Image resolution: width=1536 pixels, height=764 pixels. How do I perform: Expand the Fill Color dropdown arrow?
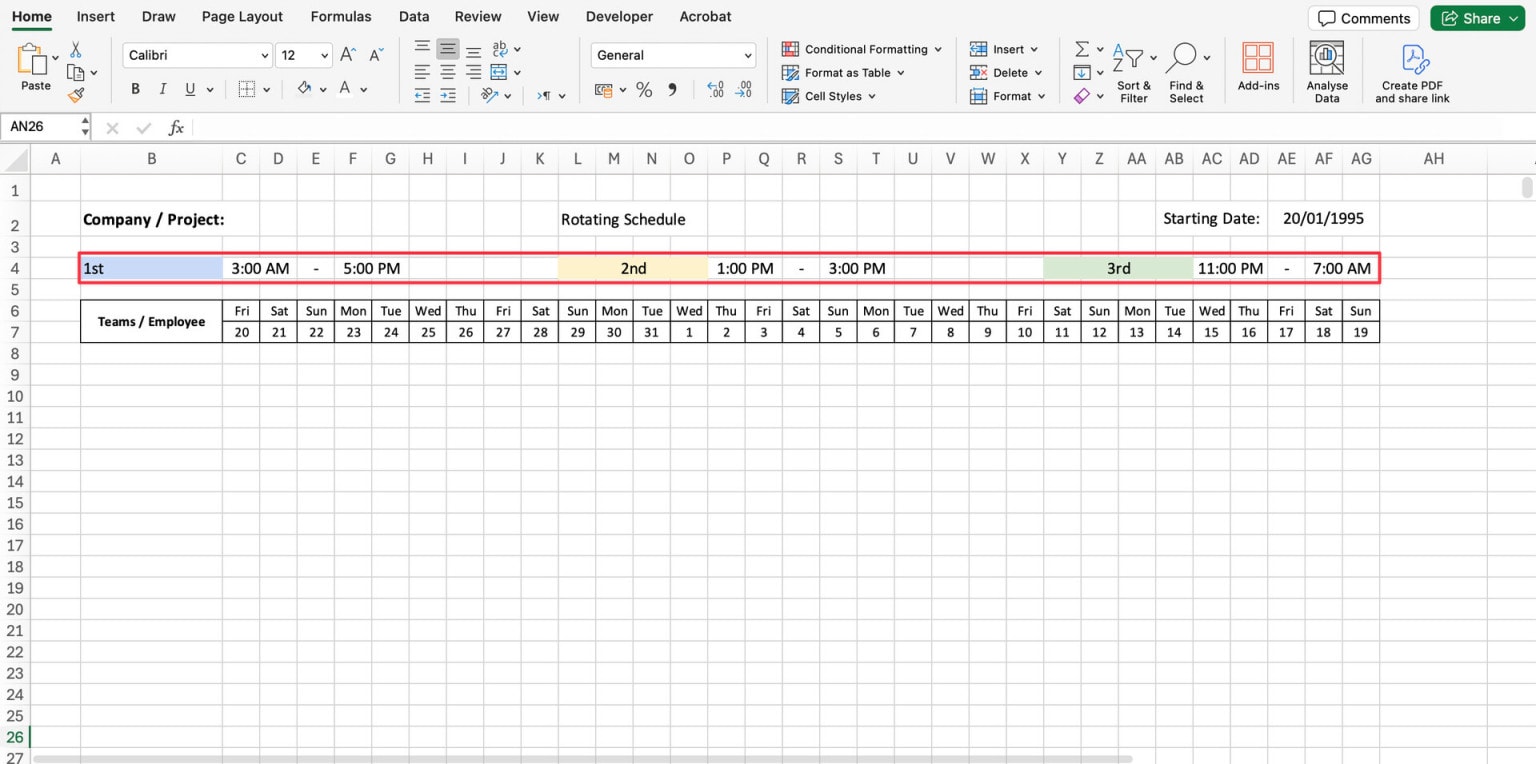pyautogui.click(x=322, y=89)
